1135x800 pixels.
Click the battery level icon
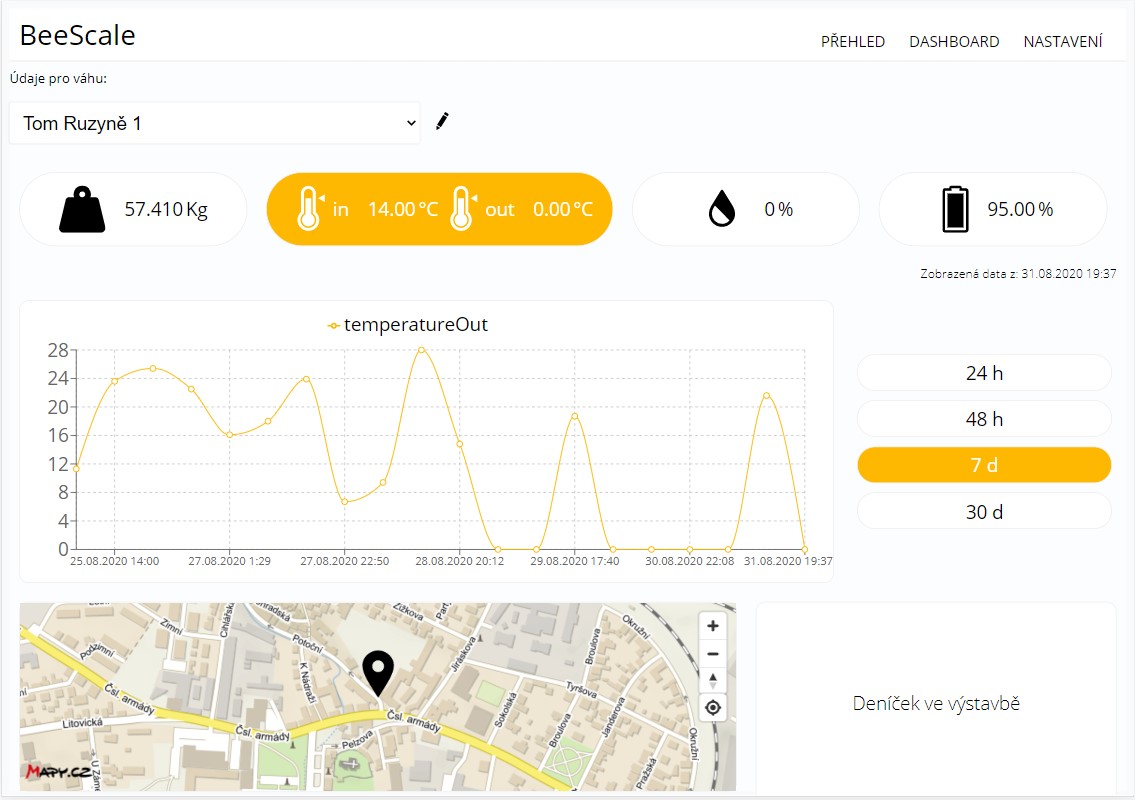click(955, 210)
